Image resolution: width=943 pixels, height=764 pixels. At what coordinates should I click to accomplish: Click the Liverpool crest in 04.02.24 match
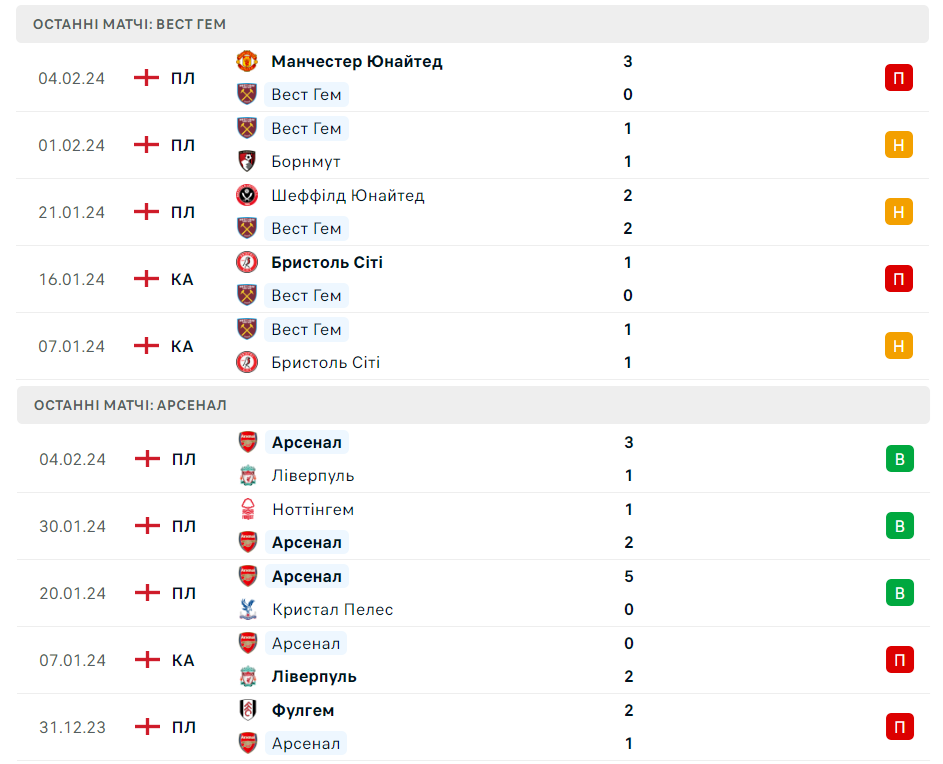tap(247, 476)
